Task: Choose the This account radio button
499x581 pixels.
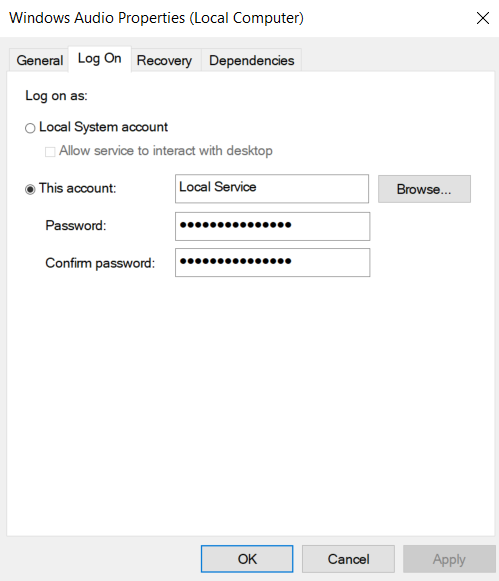Action: coord(30,189)
